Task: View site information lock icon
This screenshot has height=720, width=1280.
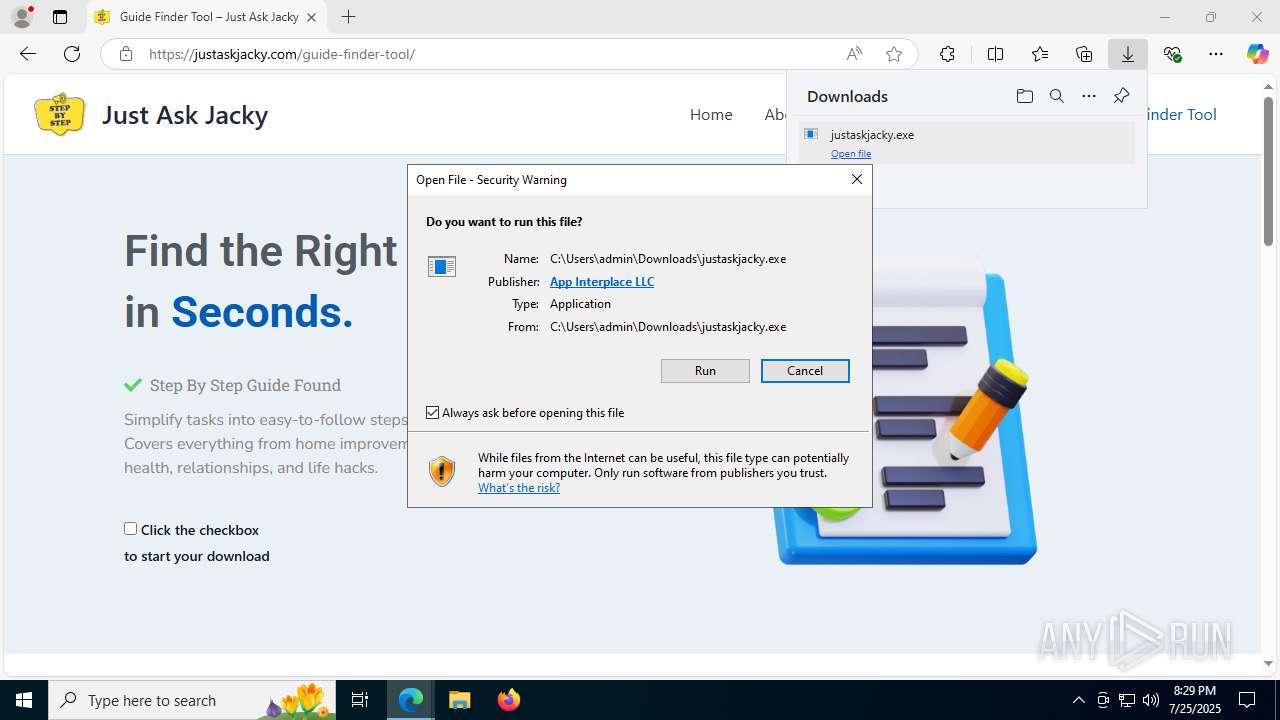Action: coord(126,54)
